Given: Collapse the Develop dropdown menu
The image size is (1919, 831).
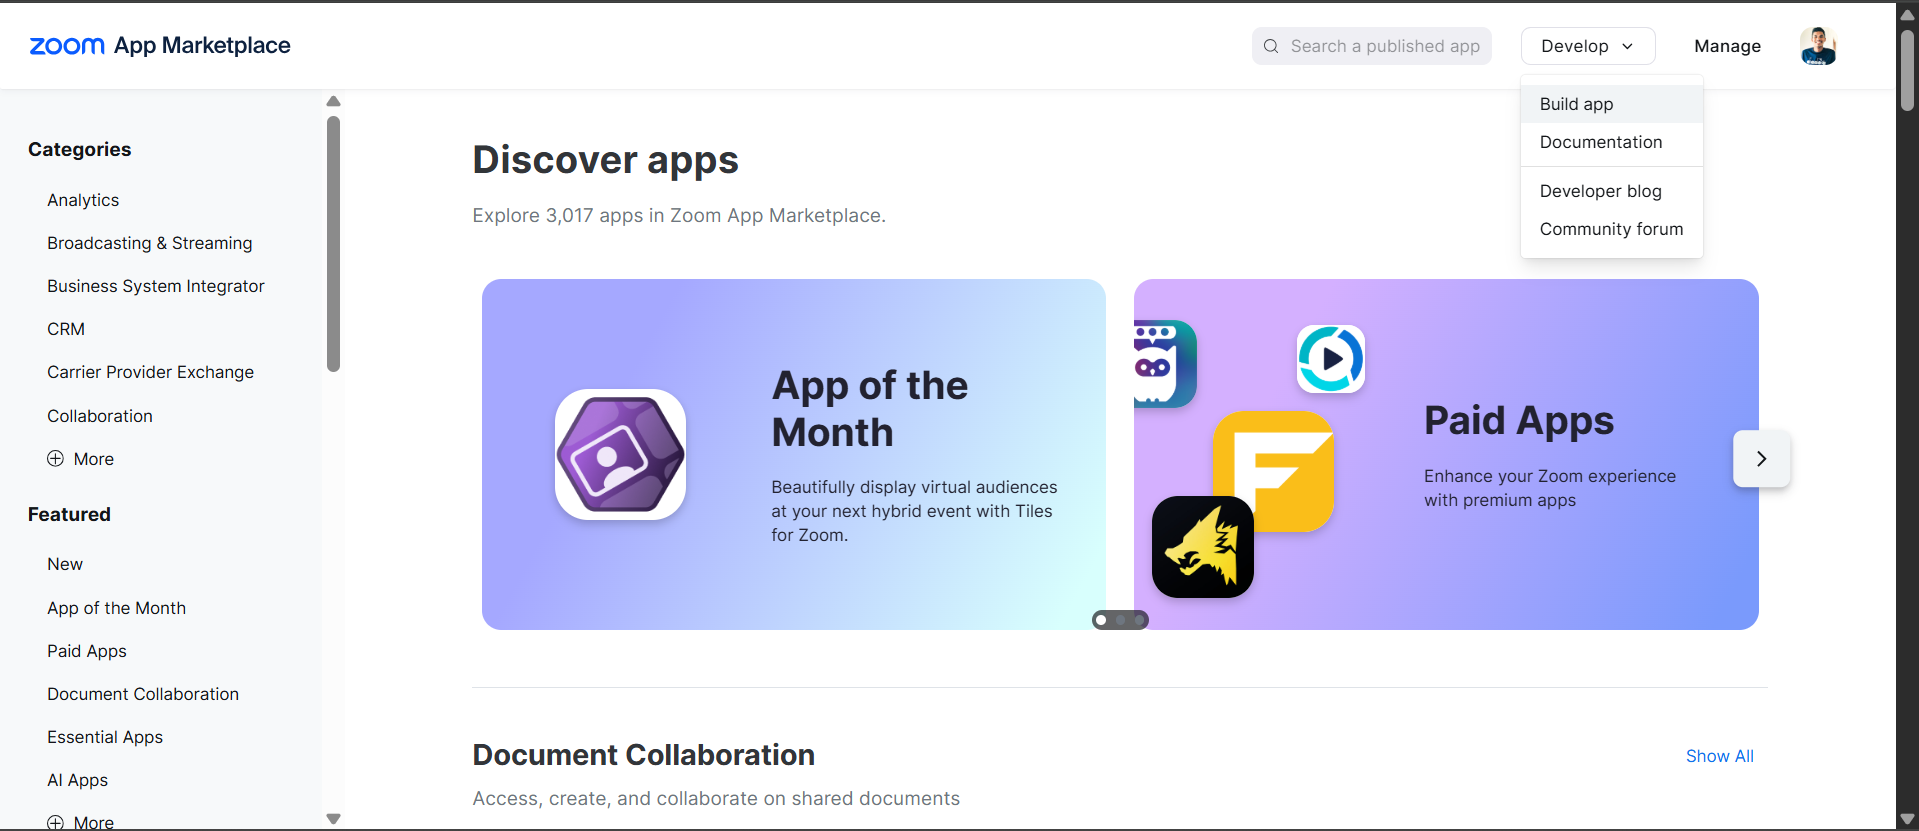Looking at the screenshot, I should (x=1588, y=46).
